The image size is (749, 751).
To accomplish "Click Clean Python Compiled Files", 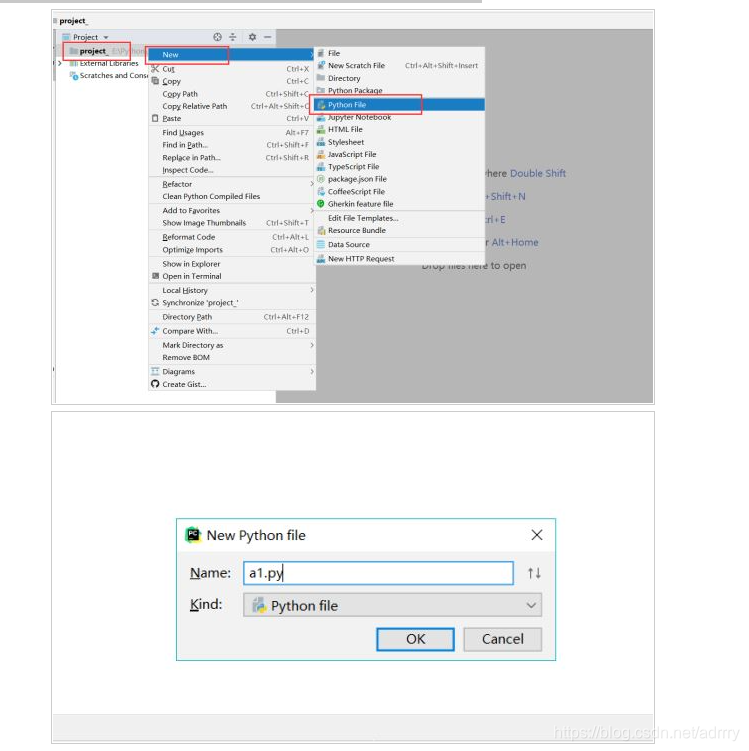I will tap(231, 196).
